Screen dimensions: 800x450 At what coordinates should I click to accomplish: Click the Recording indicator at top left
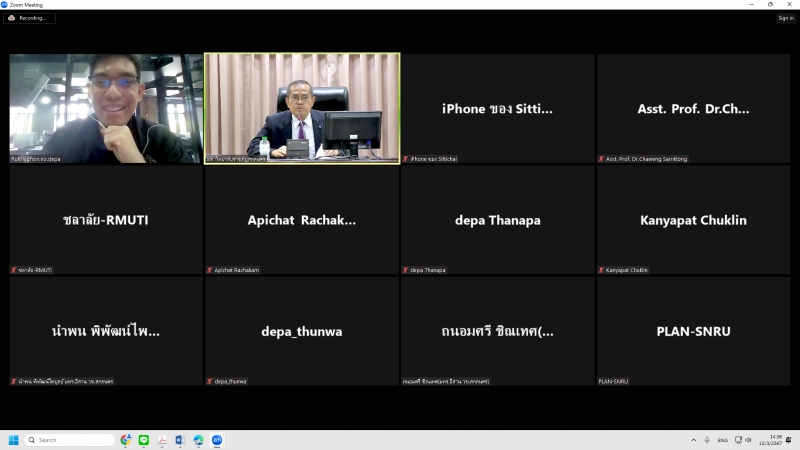pyautogui.click(x=29, y=18)
